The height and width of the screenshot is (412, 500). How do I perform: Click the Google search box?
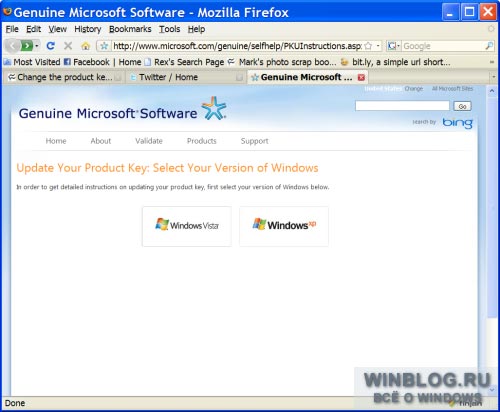click(443, 46)
